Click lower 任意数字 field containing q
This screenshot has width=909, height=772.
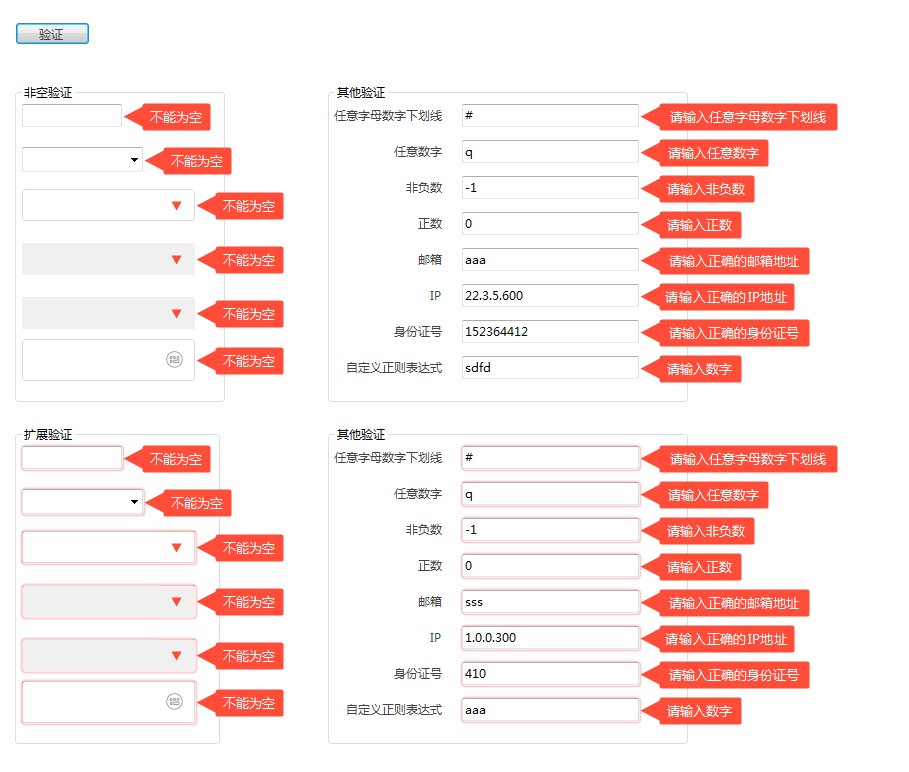tap(550, 494)
